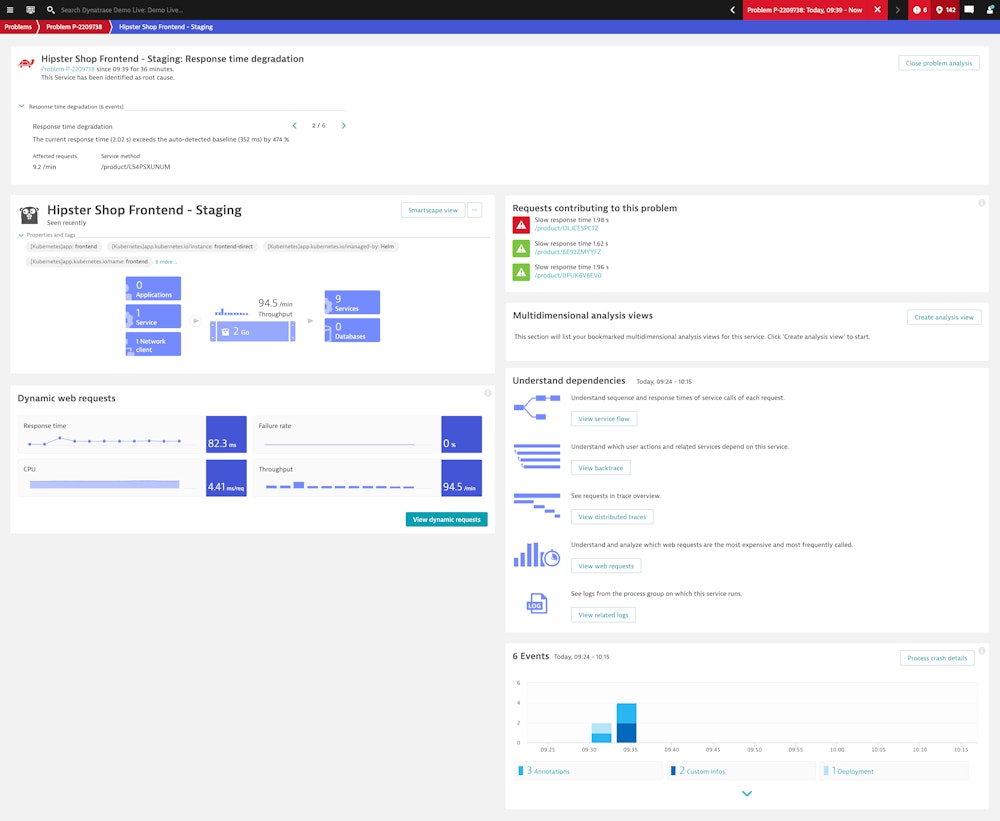Click the green warning icon beside slow response 1.62s

click(520, 248)
